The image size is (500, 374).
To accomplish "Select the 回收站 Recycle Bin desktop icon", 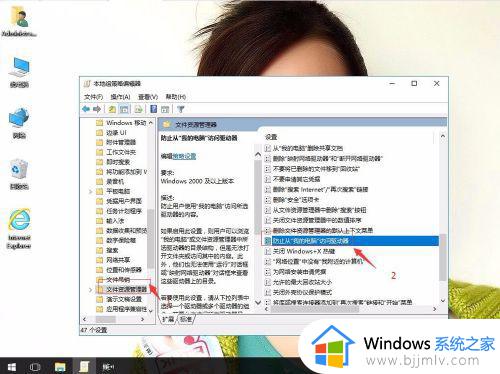I will (19, 174).
